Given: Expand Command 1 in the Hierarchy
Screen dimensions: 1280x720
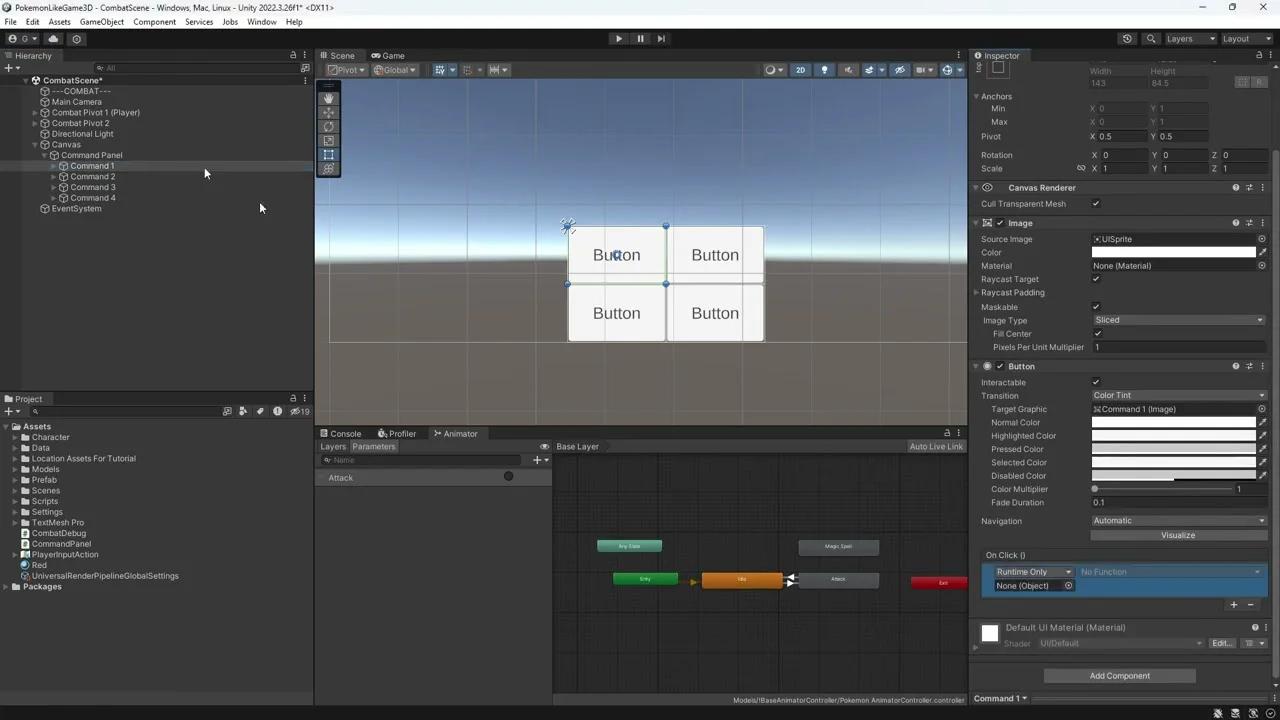Looking at the screenshot, I should [x=53, y=165].
